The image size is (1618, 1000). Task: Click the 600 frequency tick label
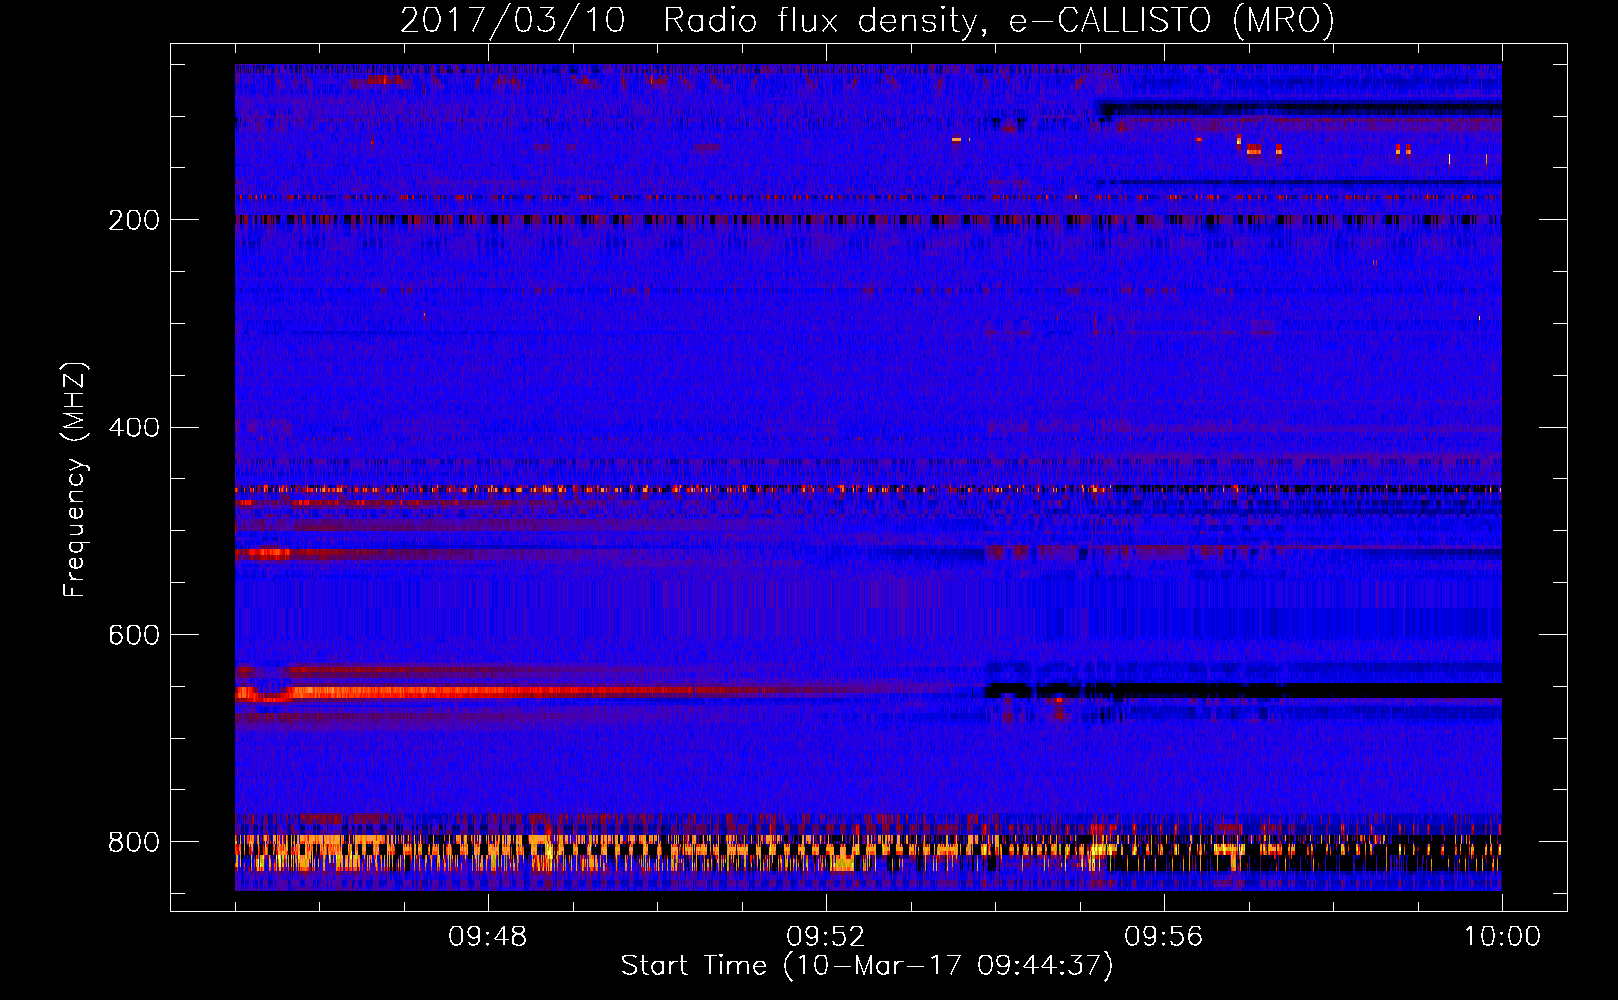pos(134,635)
